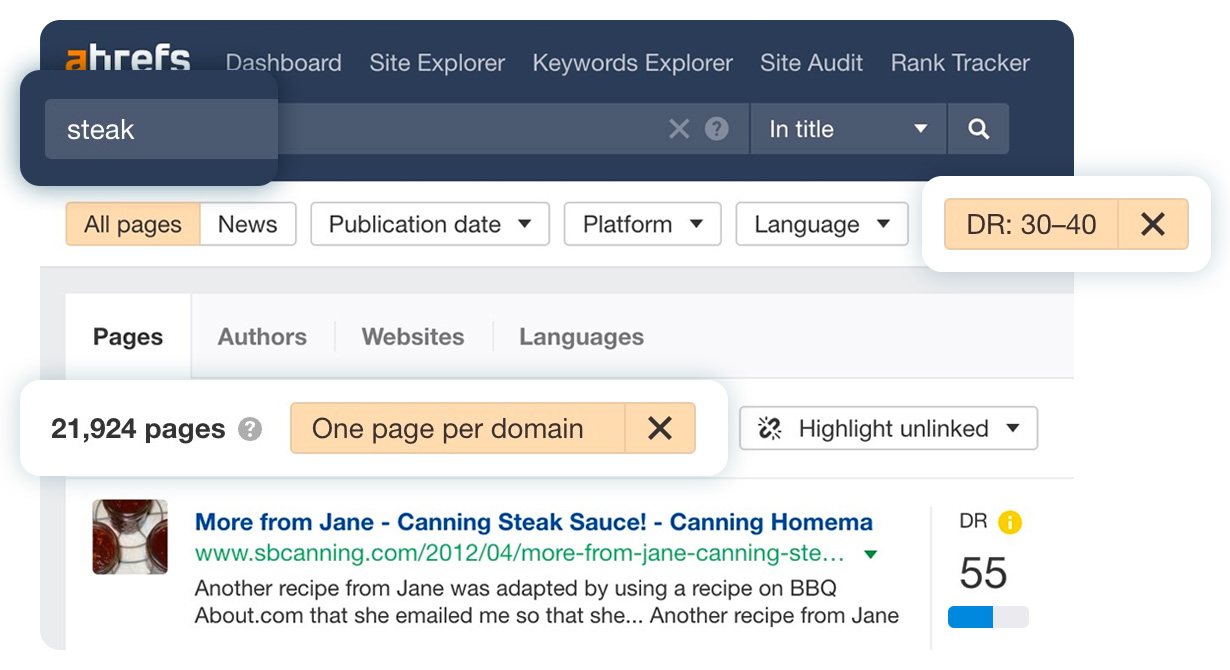Switch results to News mode
The width and height of the screenshot is (1230, 670).
[248, 224]
